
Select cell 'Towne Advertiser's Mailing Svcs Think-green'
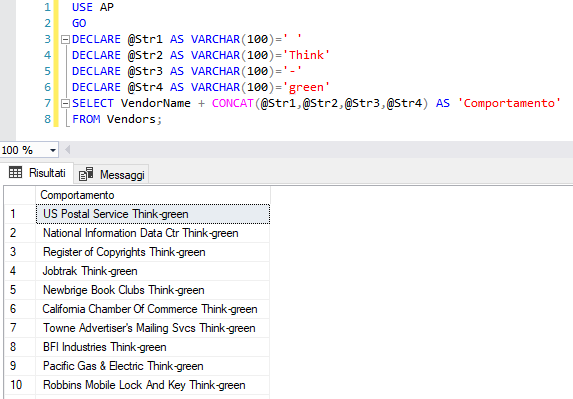coord(153,328)
